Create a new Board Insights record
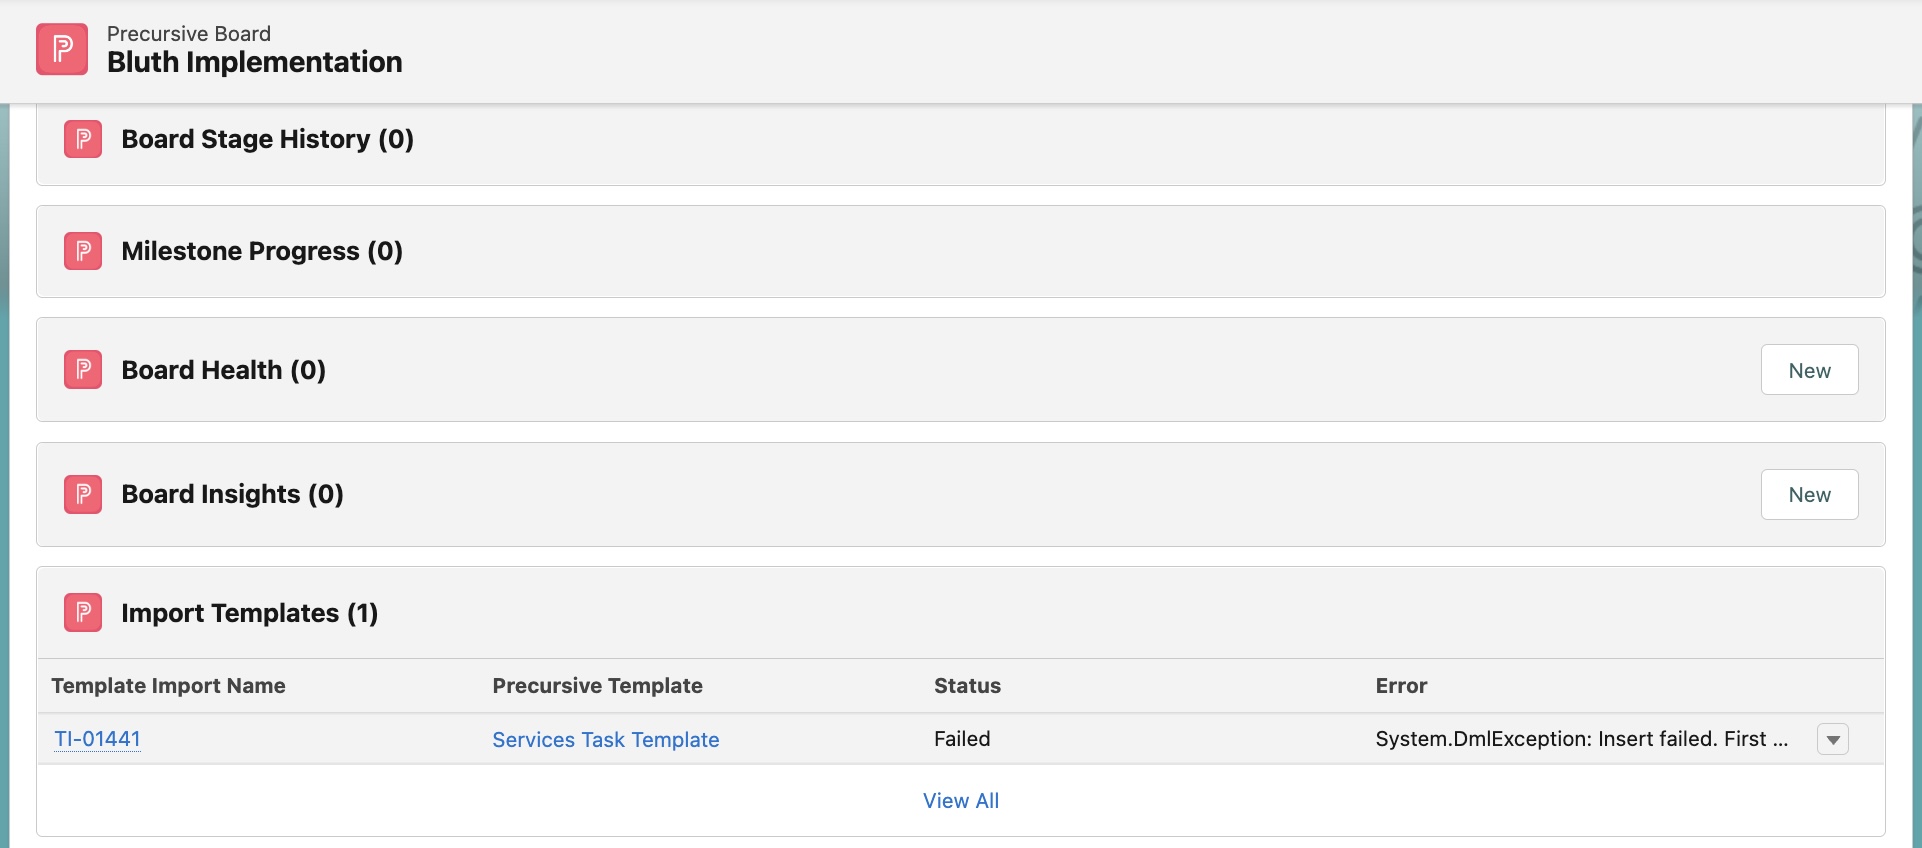The height and width of the screenshot is (848, 1922). pyautogui.click(x=1808, y=495)
